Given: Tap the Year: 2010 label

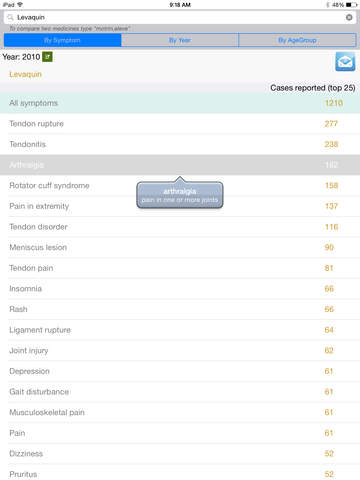Looking at the screenshot, I should pyautogui.click(x=21, y=57).
